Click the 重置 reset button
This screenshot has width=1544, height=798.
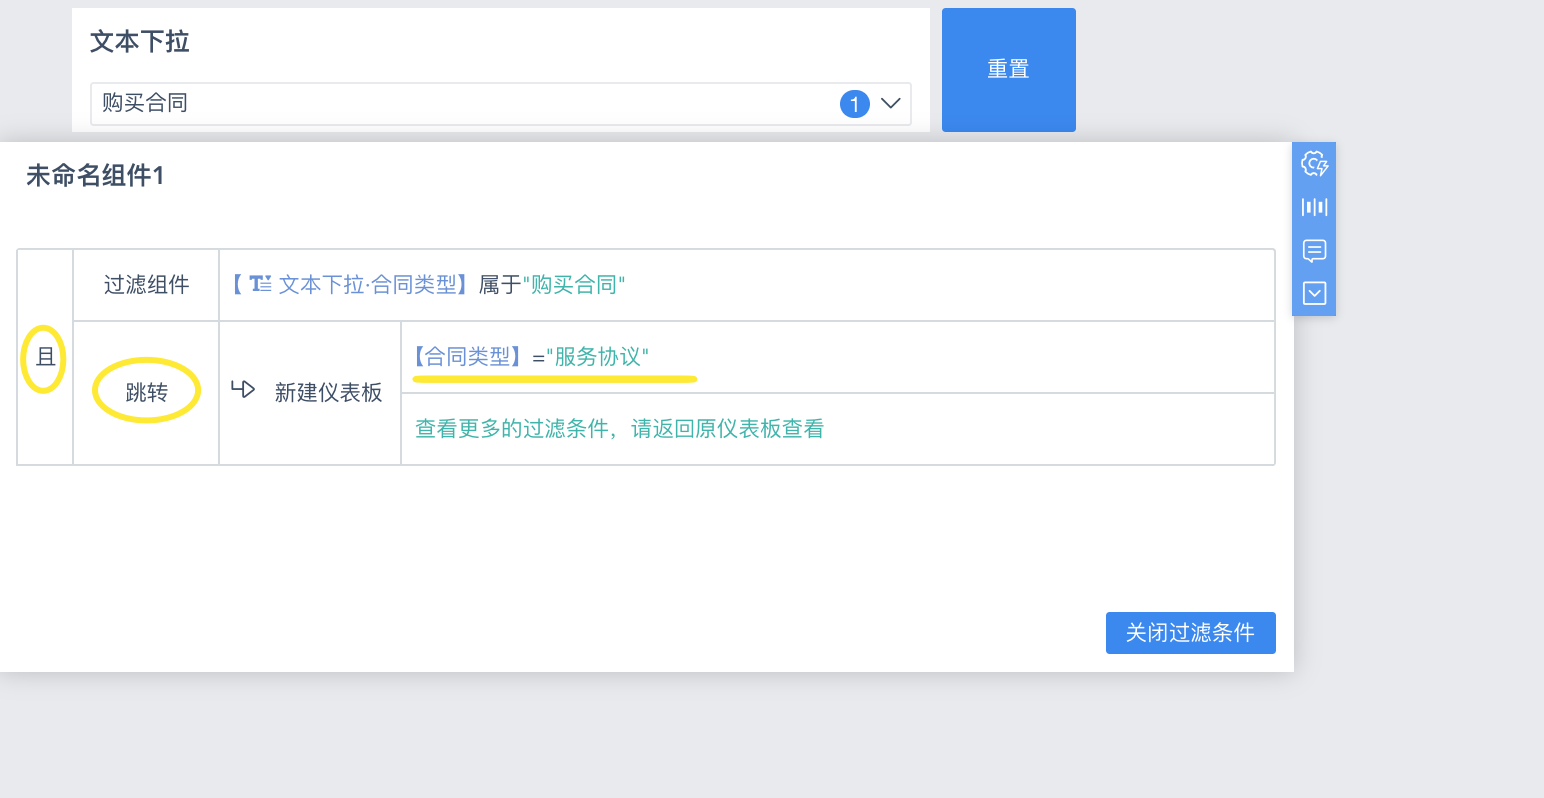click(x=1008, y=70)
